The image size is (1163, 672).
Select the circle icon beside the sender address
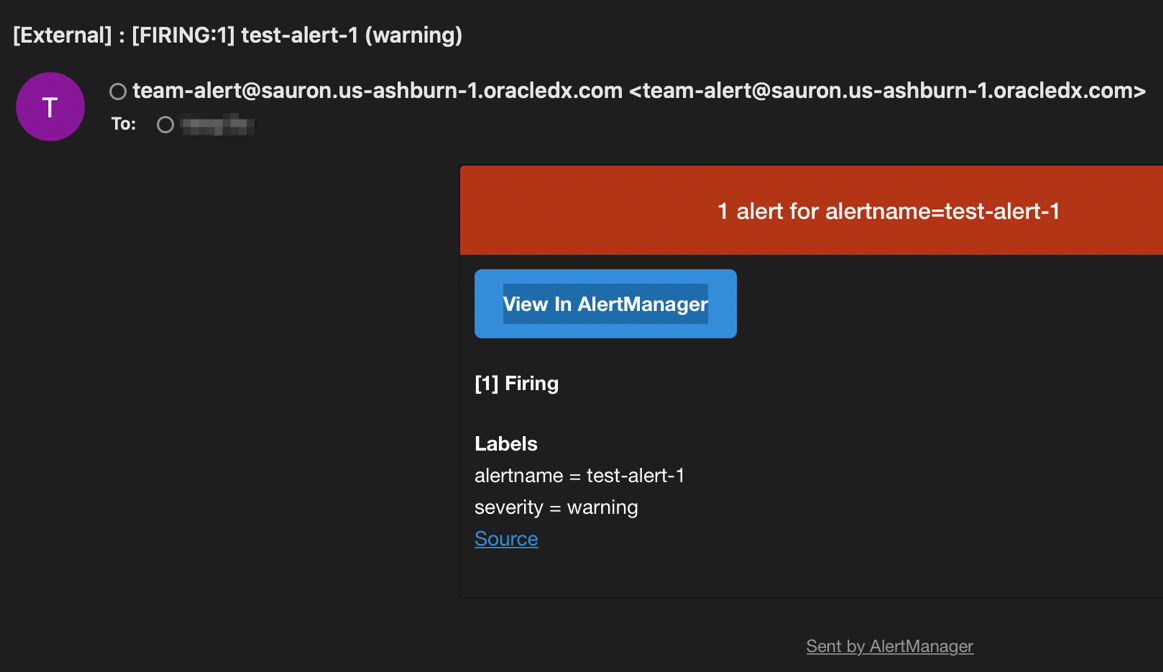(x=117, y=90)
